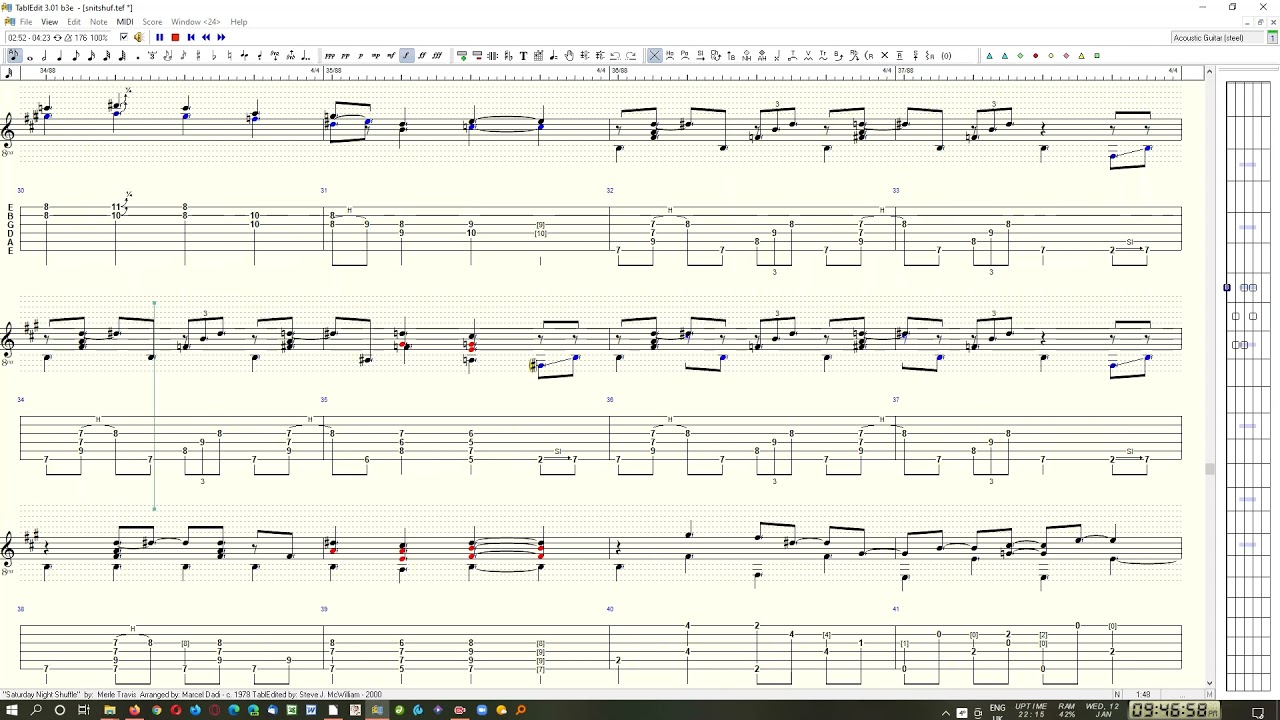Screen dimensions: 1280x720
Task: Click the ghost note (0) icon
Action: (x=946, y=56)
